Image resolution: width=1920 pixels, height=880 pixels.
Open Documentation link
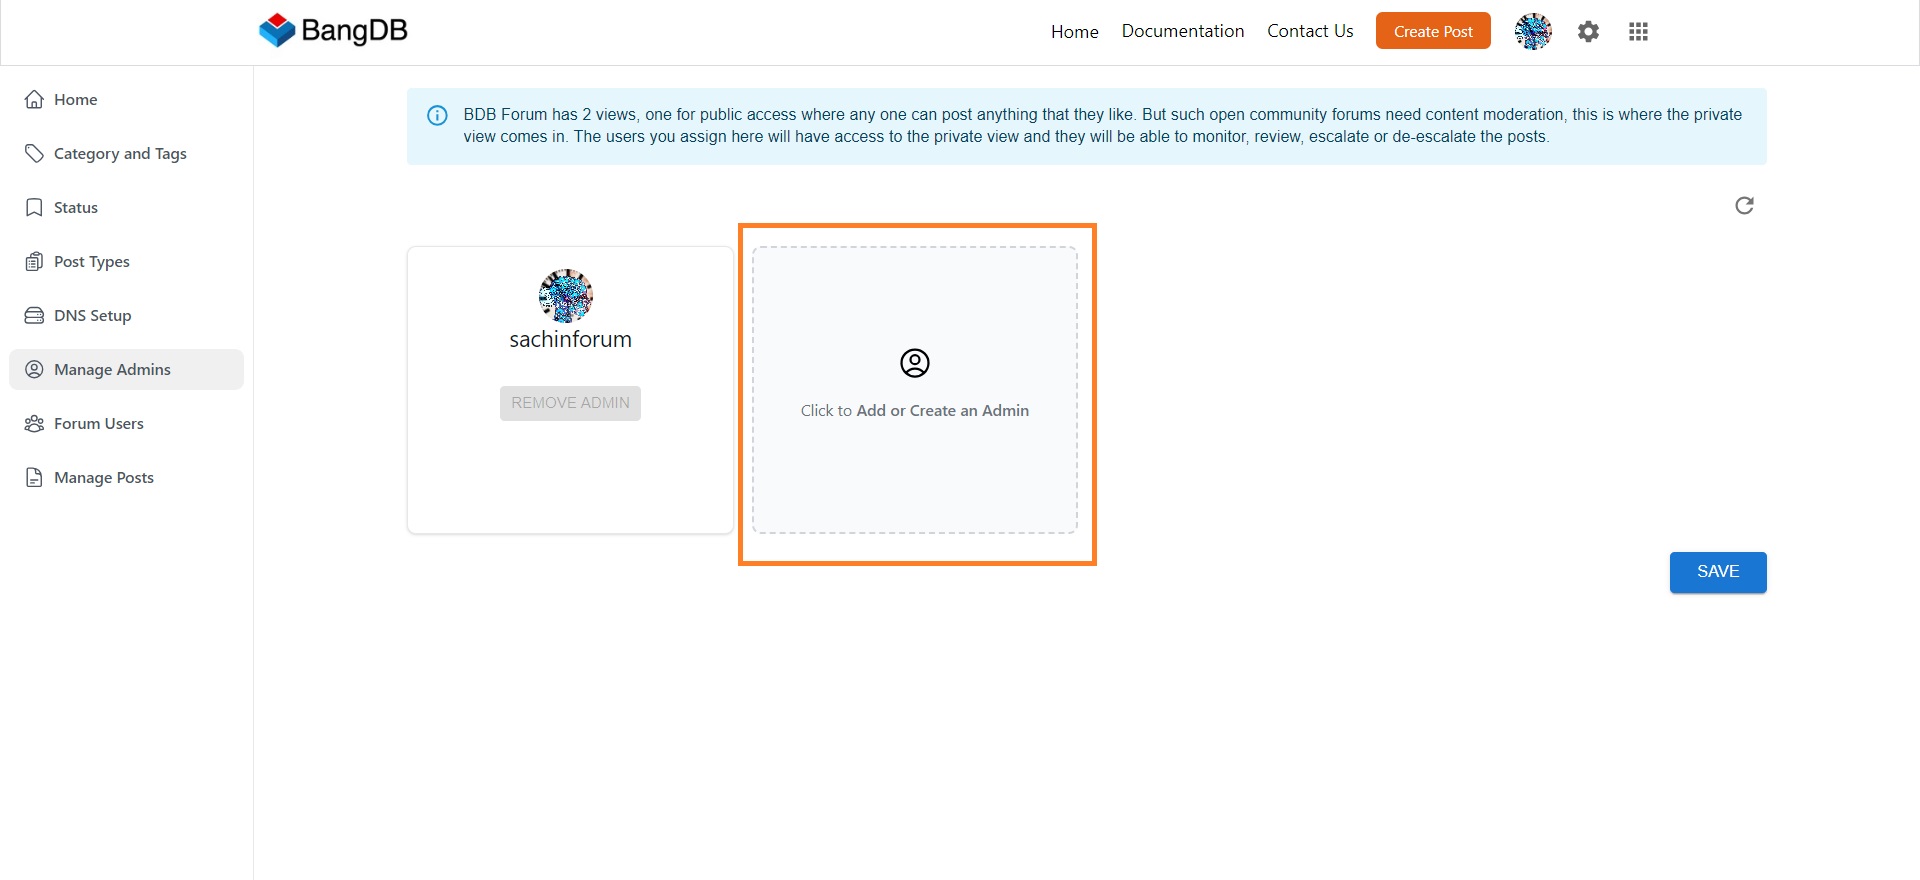(1183, 31)
